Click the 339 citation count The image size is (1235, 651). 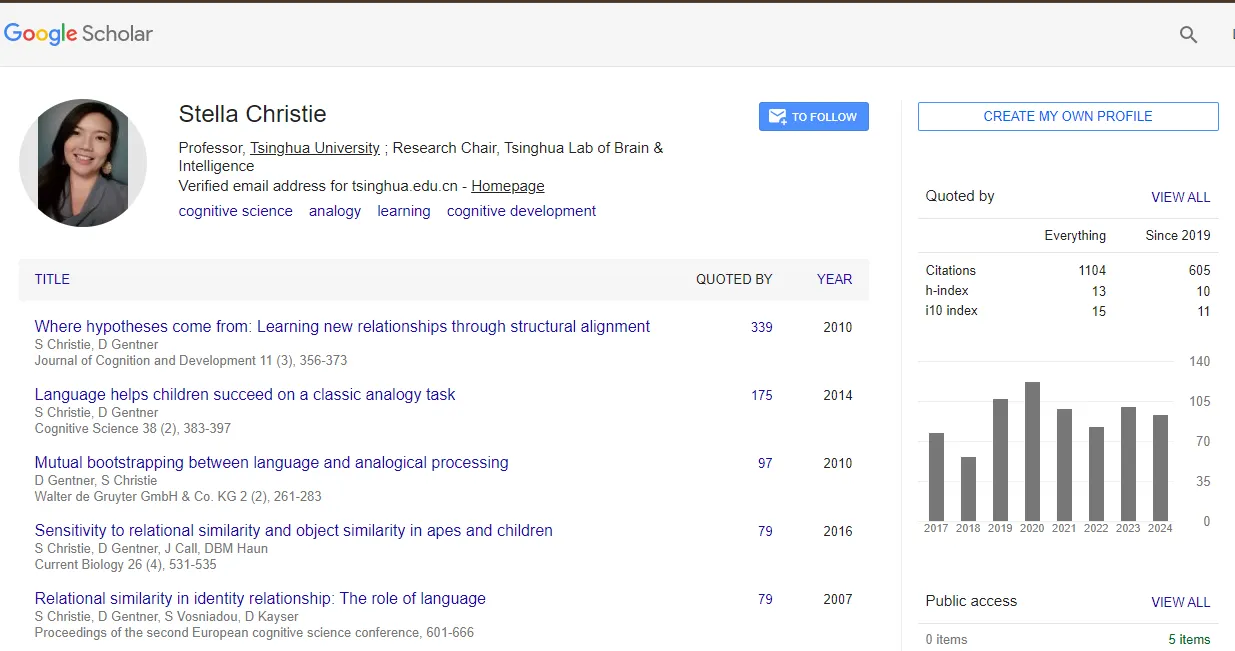pos(761,327)
